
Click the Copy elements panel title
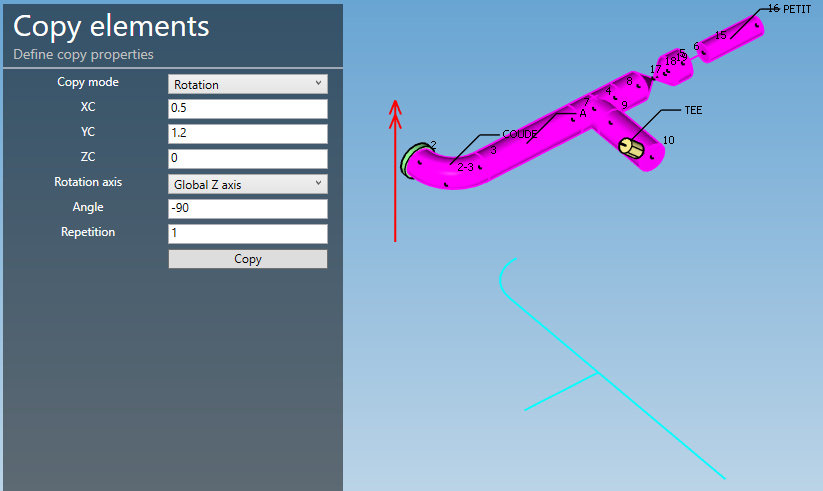point(111,26)
